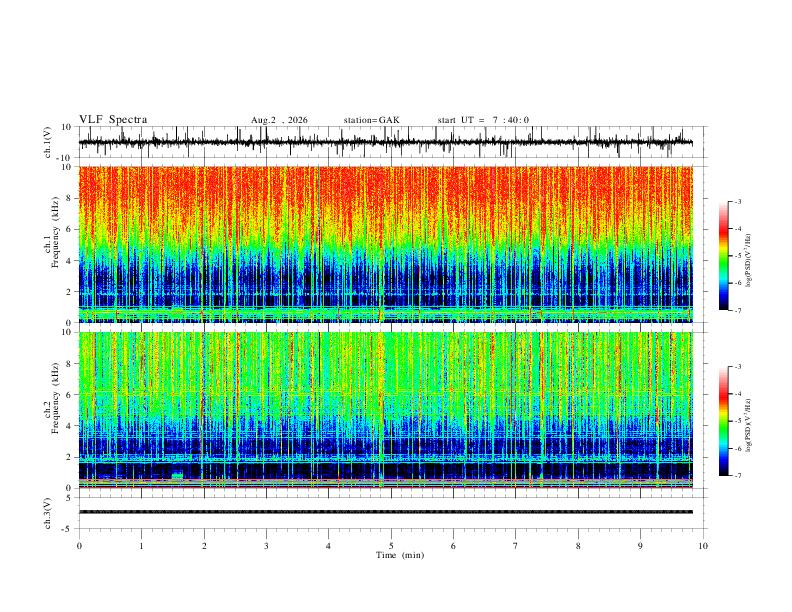
Task: Select the "start UT = 7 :40: 0" text
Action: (x=483, y=120)
